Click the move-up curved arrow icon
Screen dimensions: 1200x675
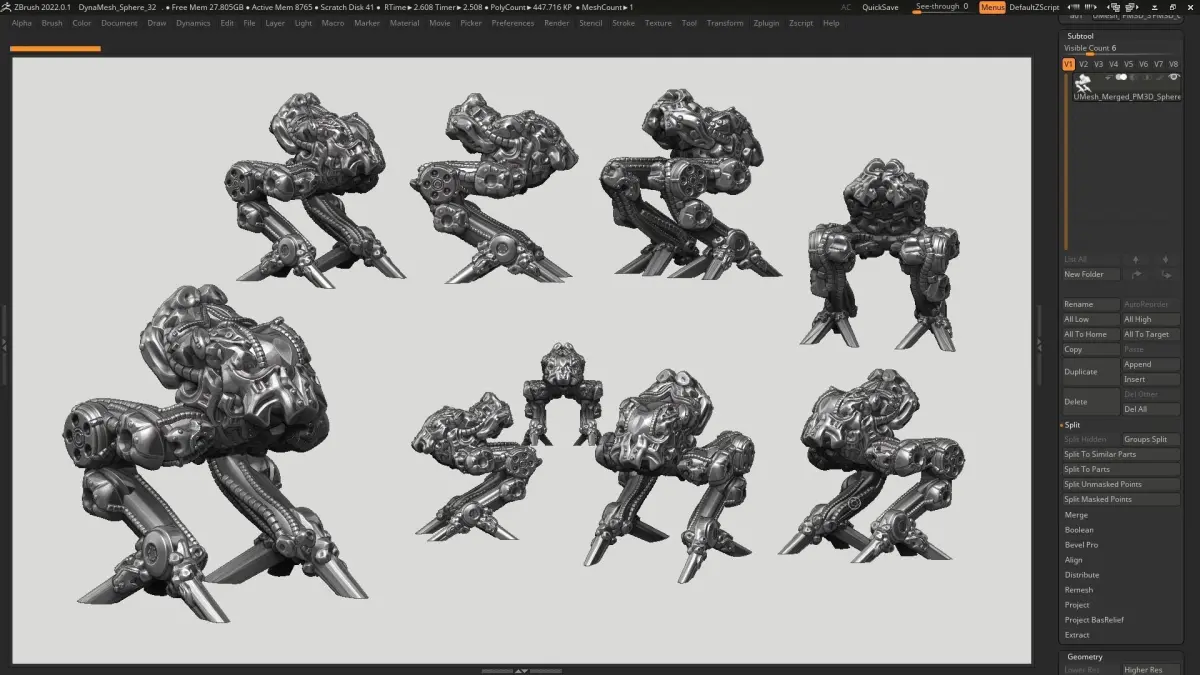1136,274
